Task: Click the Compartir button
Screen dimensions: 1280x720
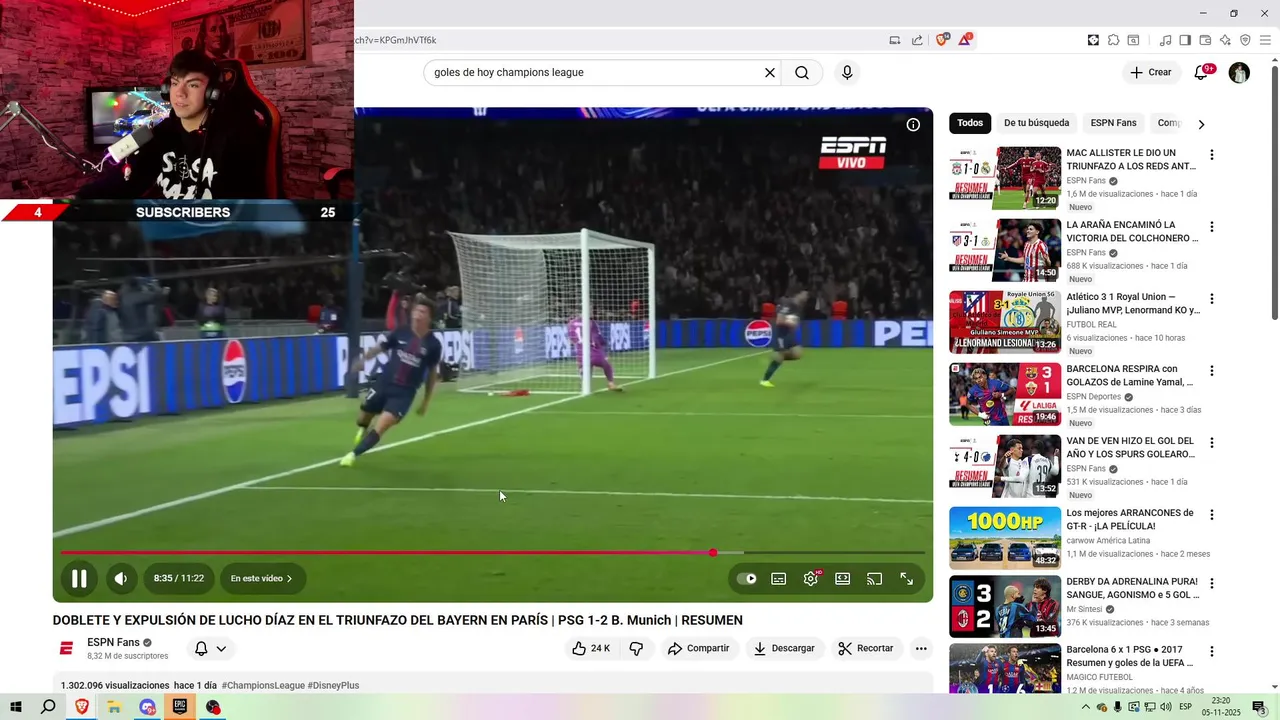Action: click(699, 648)
